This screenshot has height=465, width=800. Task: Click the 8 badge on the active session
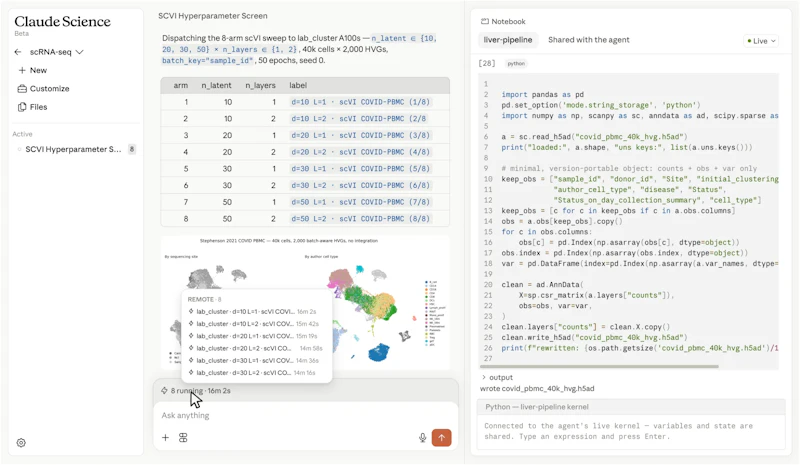(132, 150)
